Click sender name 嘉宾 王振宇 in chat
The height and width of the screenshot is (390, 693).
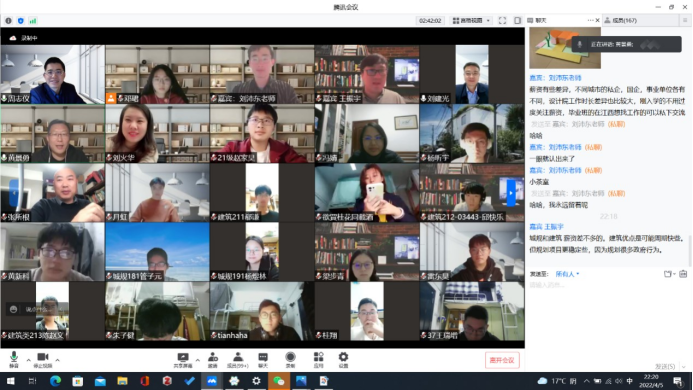tap(546, 226)
